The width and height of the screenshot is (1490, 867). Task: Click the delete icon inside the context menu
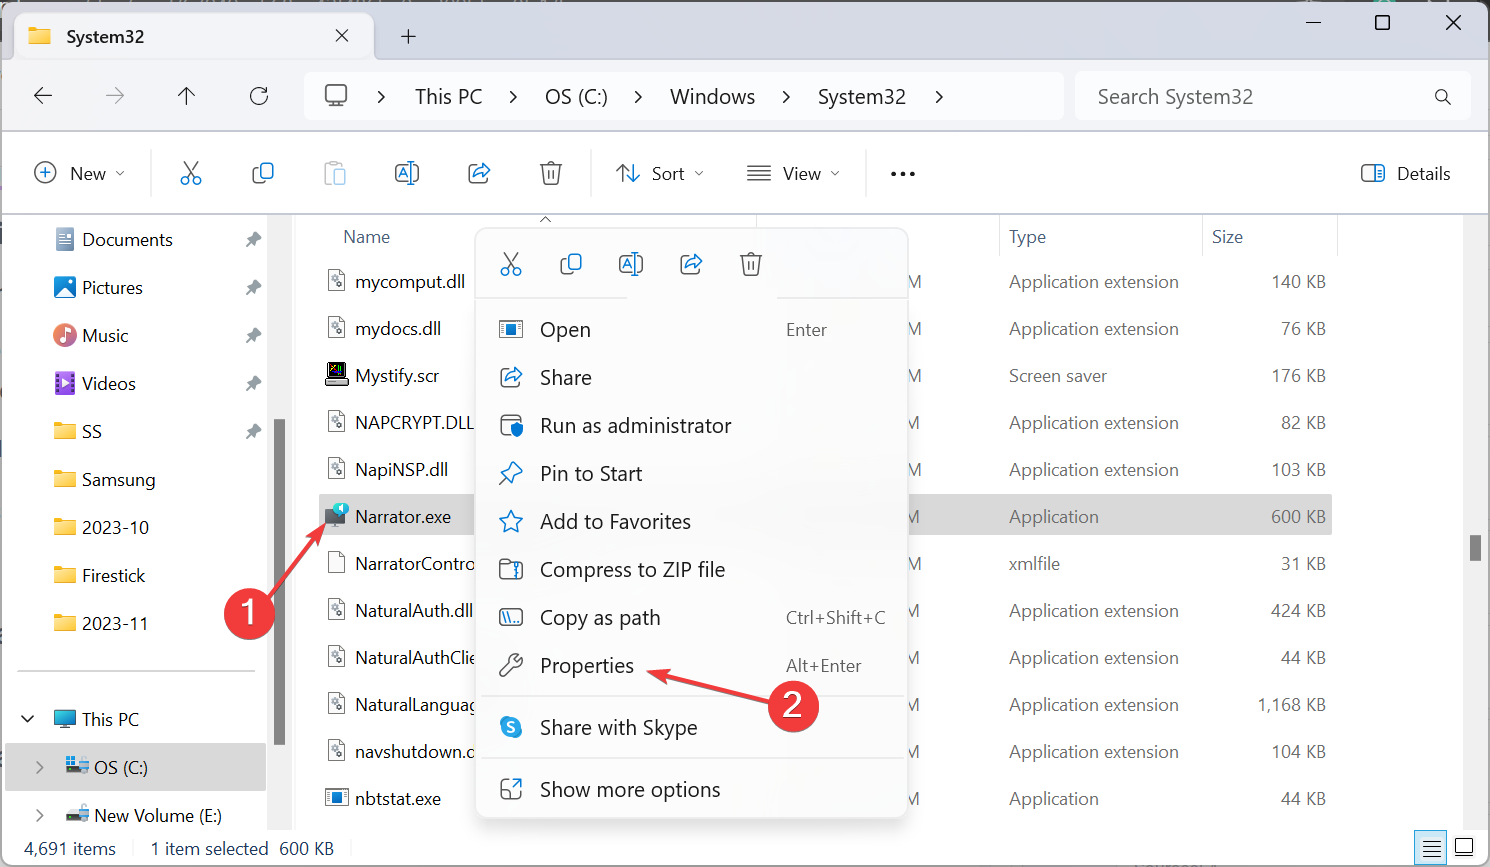coord(751,264)
